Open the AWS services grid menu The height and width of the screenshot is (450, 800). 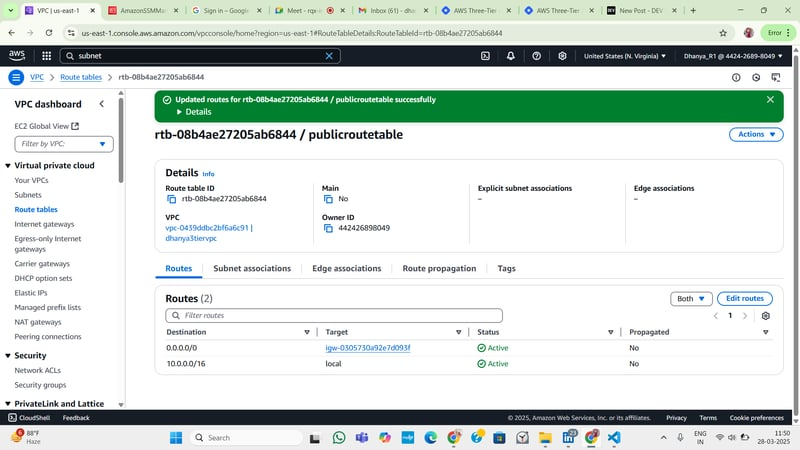point(46,56)
